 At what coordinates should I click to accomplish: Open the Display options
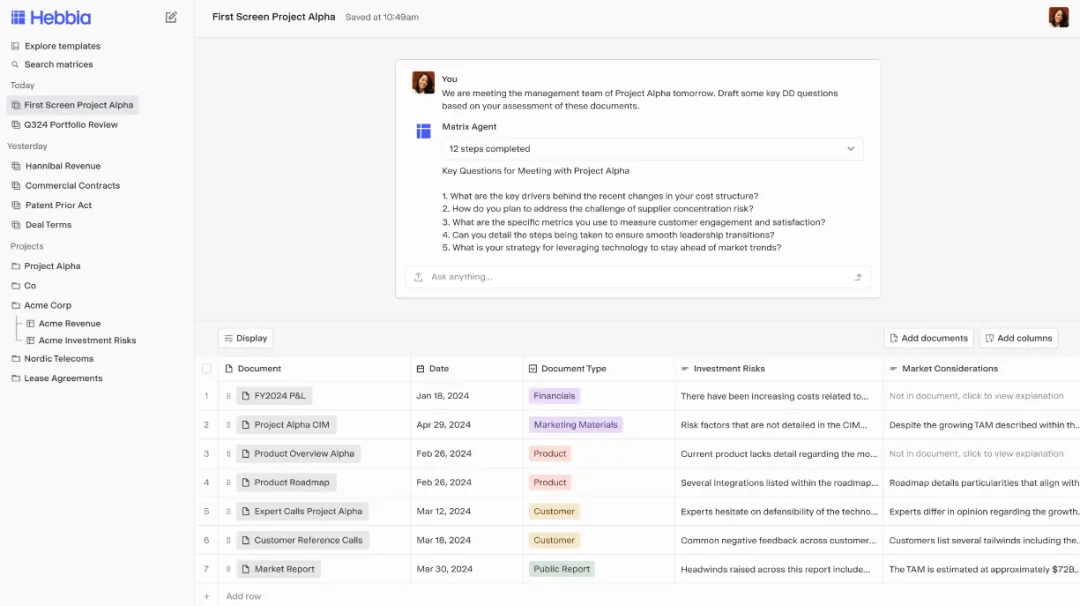[246, 339]
